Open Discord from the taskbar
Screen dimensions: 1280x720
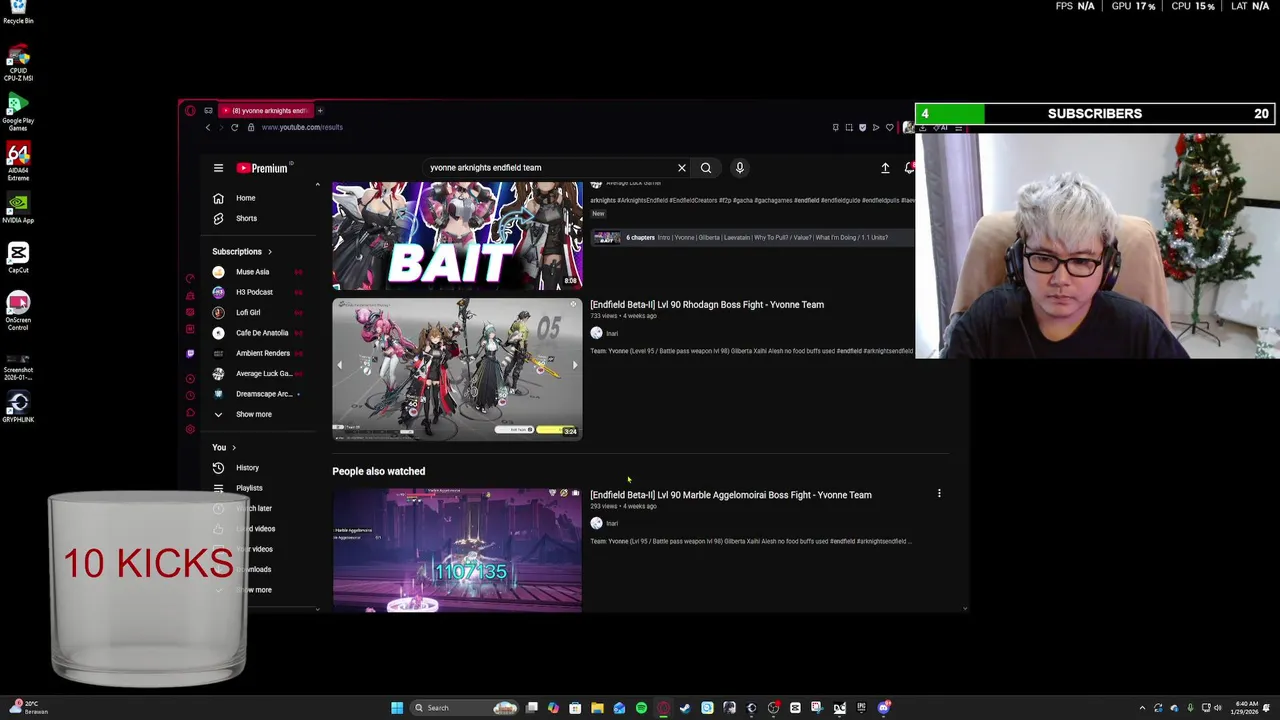[884, 708]
